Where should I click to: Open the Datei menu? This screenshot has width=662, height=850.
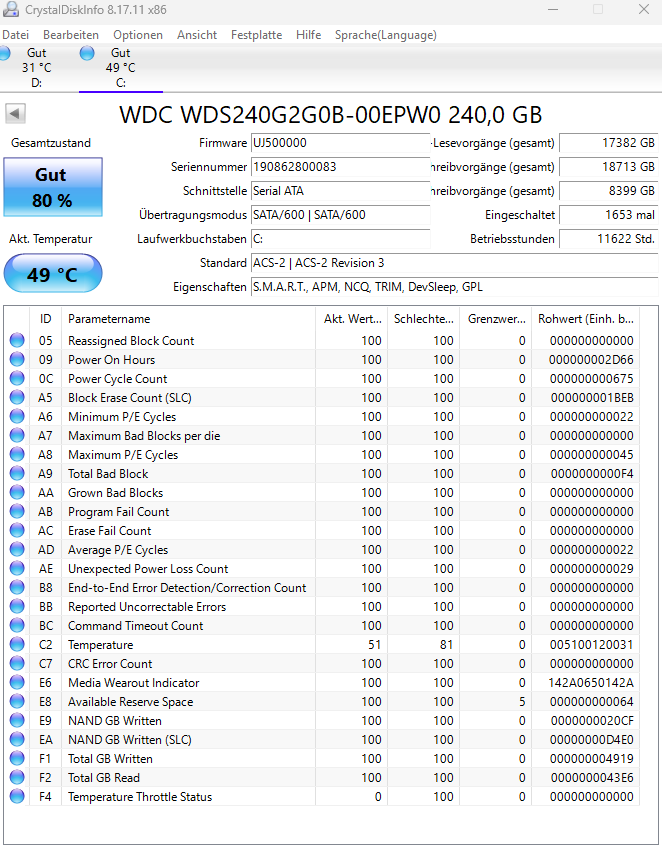tap(15, 35)
